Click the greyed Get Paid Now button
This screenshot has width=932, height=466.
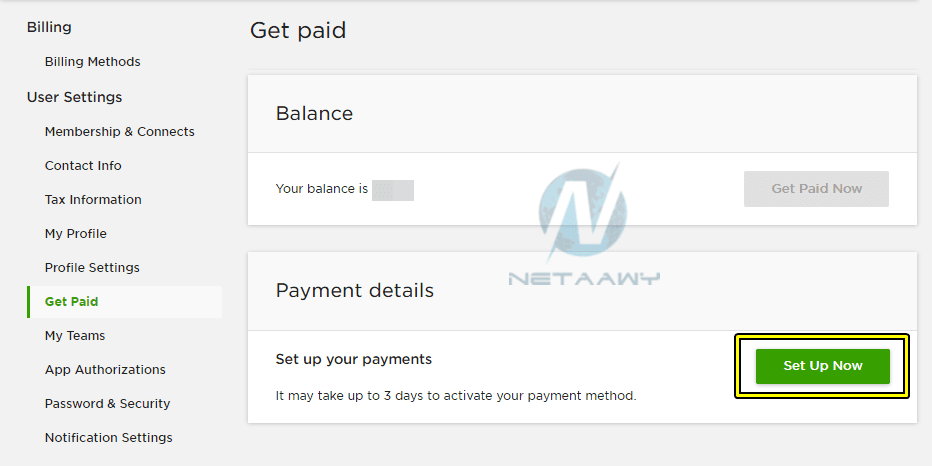pos(816,189)
